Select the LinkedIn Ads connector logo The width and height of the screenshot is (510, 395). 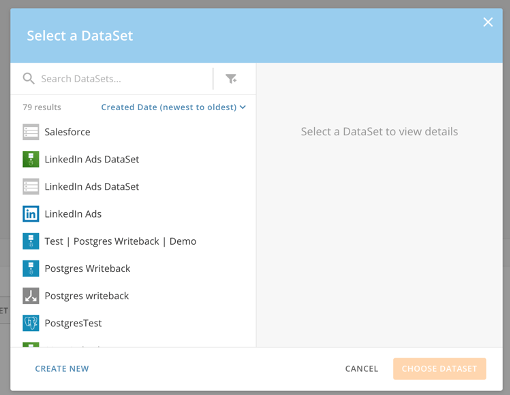(31, 214)
